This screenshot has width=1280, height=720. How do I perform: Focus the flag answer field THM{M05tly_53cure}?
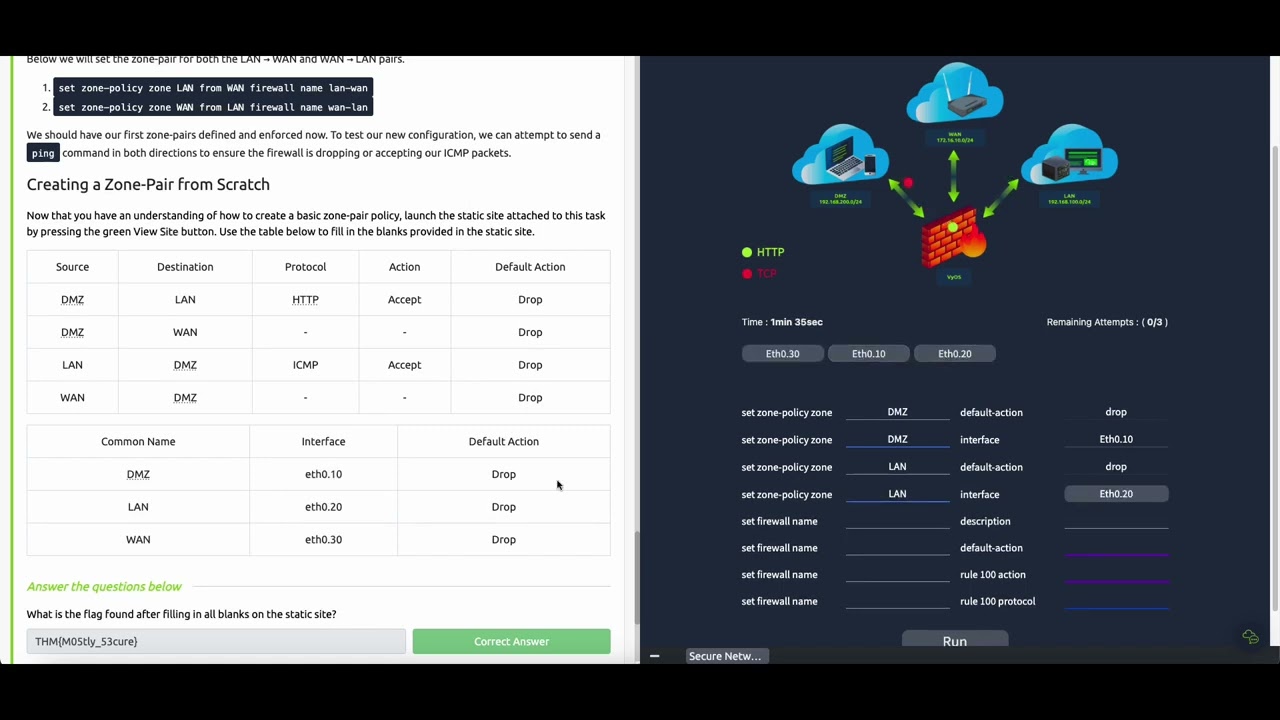pyautogui.click(x=216, y=642)
